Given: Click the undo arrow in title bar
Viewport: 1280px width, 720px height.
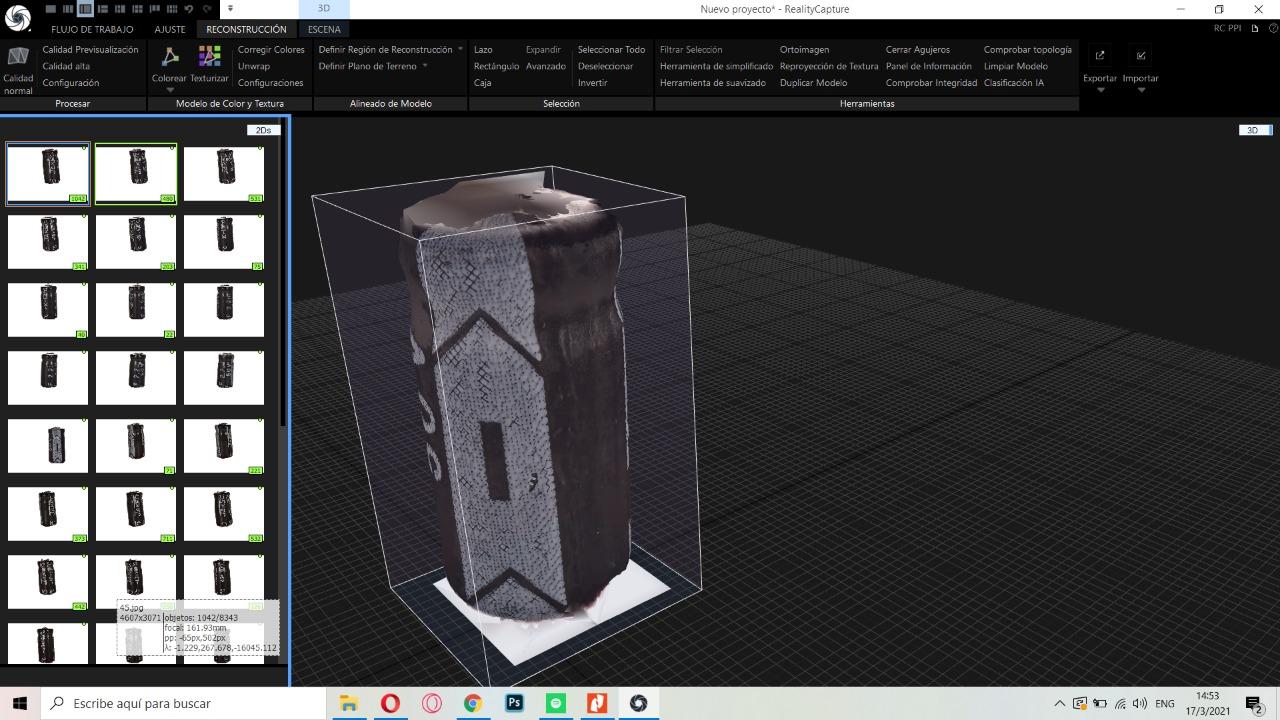Looking at the screenshot, I should [188, 9].
